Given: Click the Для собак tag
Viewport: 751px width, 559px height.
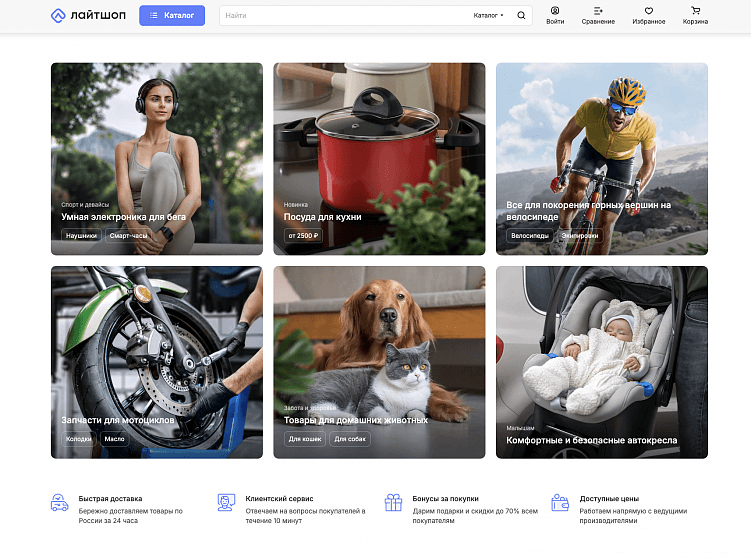Looking at the screenshot, I should [350, 439].
